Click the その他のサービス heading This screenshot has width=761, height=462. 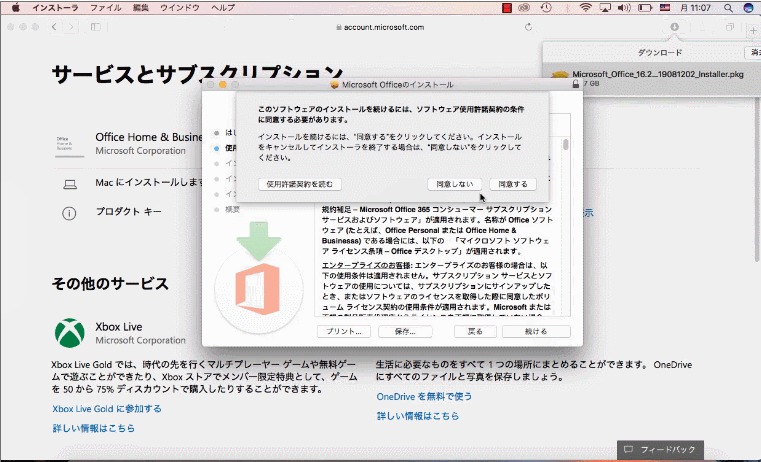pyautogui.click(x=110, y=283)
